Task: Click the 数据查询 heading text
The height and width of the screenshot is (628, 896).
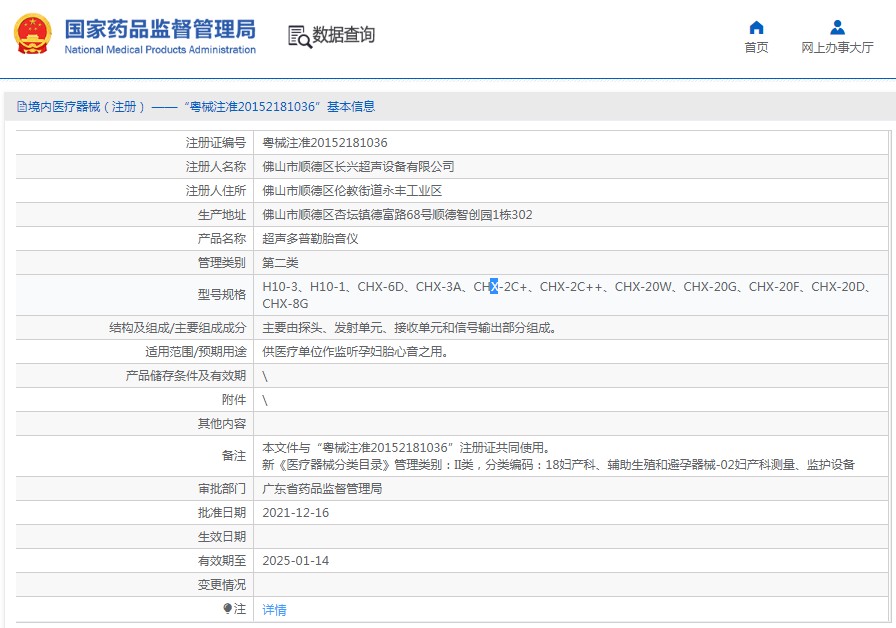Action: [343, 35]
